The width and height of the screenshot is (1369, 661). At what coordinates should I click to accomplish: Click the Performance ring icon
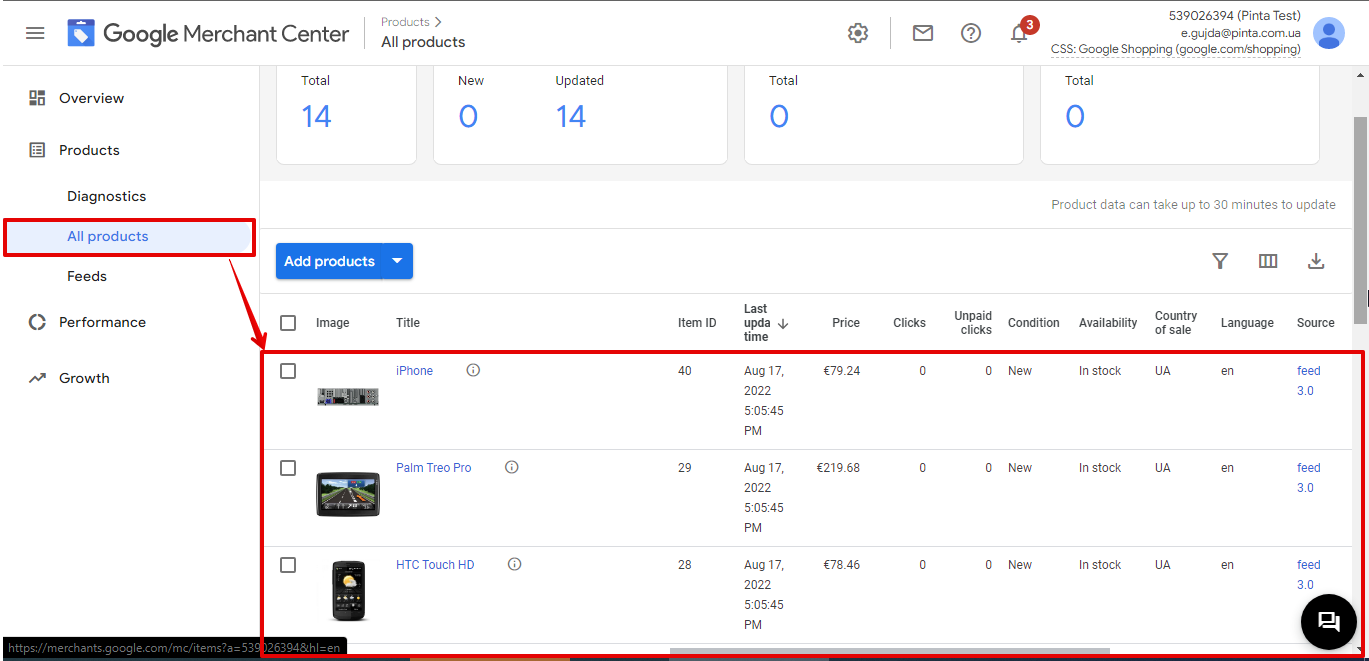coord(37,322)
